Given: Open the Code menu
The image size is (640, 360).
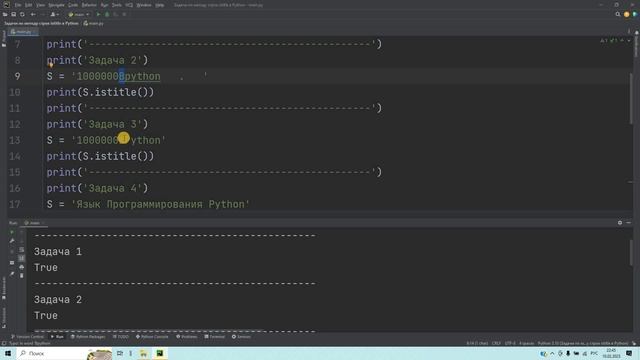Looking at the screenshot, I should click(x=73, y=5).
